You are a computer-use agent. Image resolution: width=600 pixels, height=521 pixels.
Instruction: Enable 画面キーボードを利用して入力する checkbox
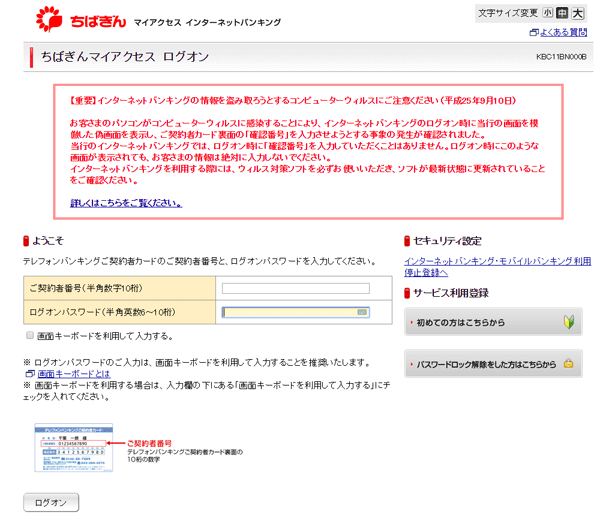30,335
